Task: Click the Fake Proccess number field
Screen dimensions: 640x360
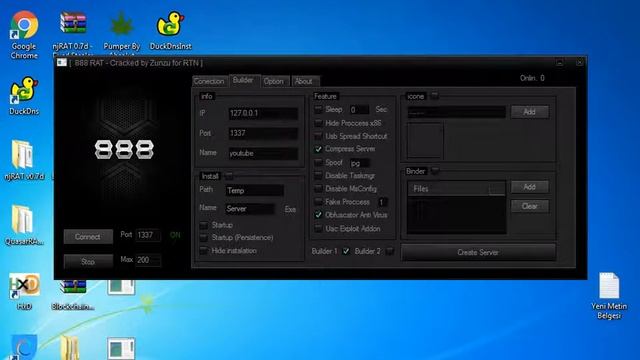Action: pos(383,202)
